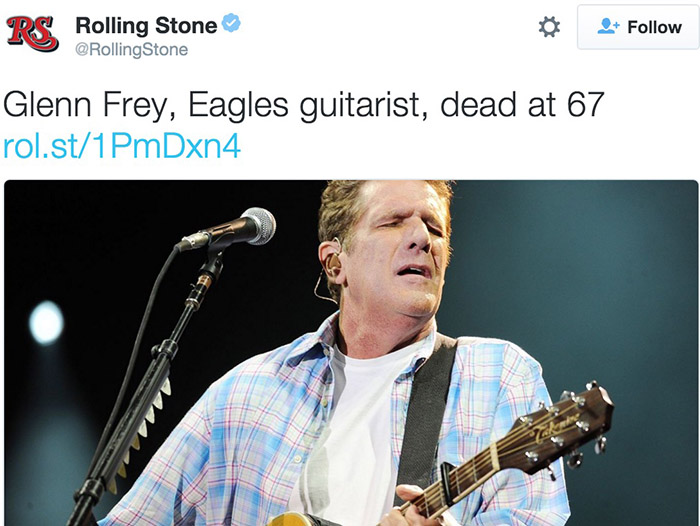Image resolution: width=700 pixels, height=526 pixels.
Task: Click the blue verified badge
Action: (x=232, y=25)
